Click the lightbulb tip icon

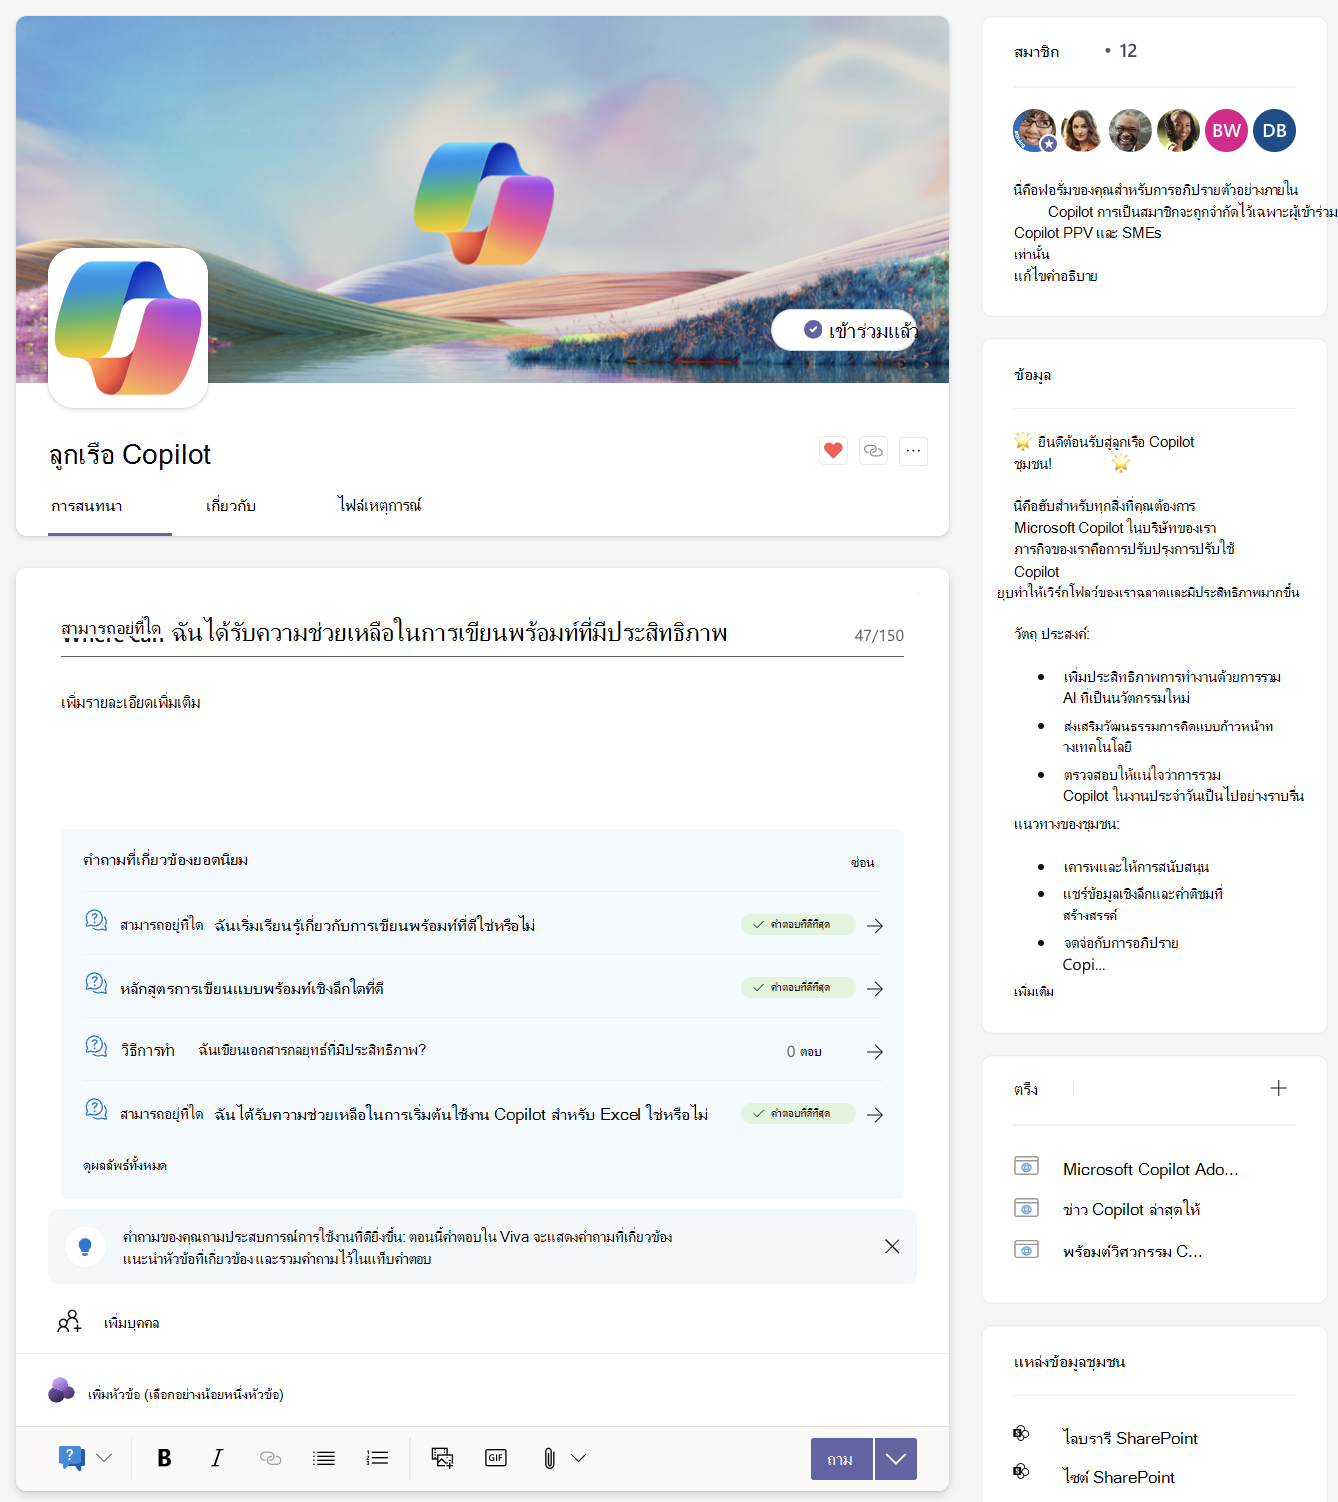pyautogui.click(x=85, y=1247)
